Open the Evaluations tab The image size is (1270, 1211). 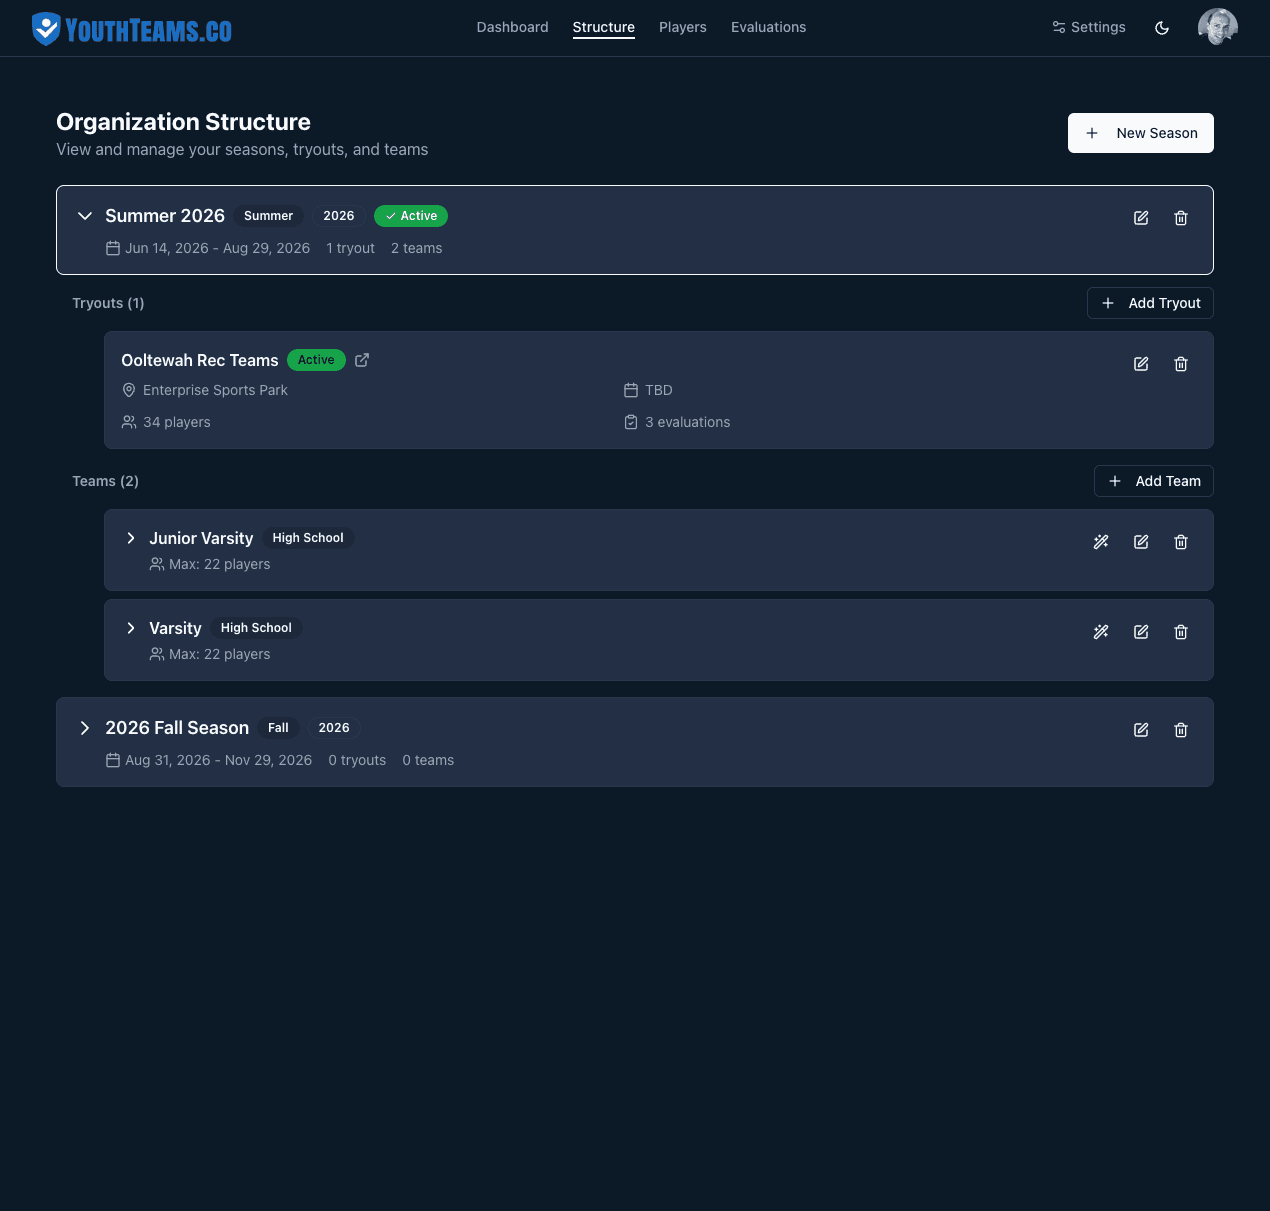coord(768,27)
